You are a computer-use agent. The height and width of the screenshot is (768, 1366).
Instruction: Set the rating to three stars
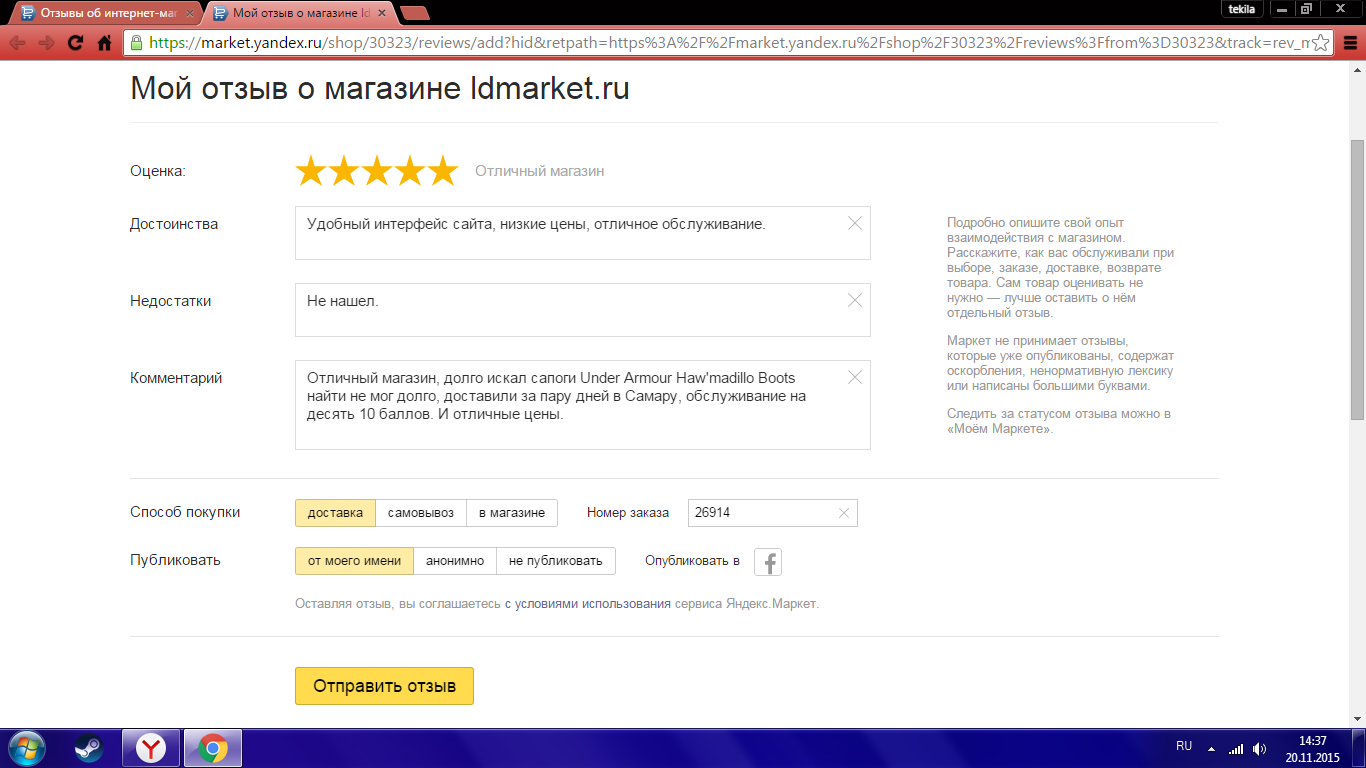click(377, 171)
